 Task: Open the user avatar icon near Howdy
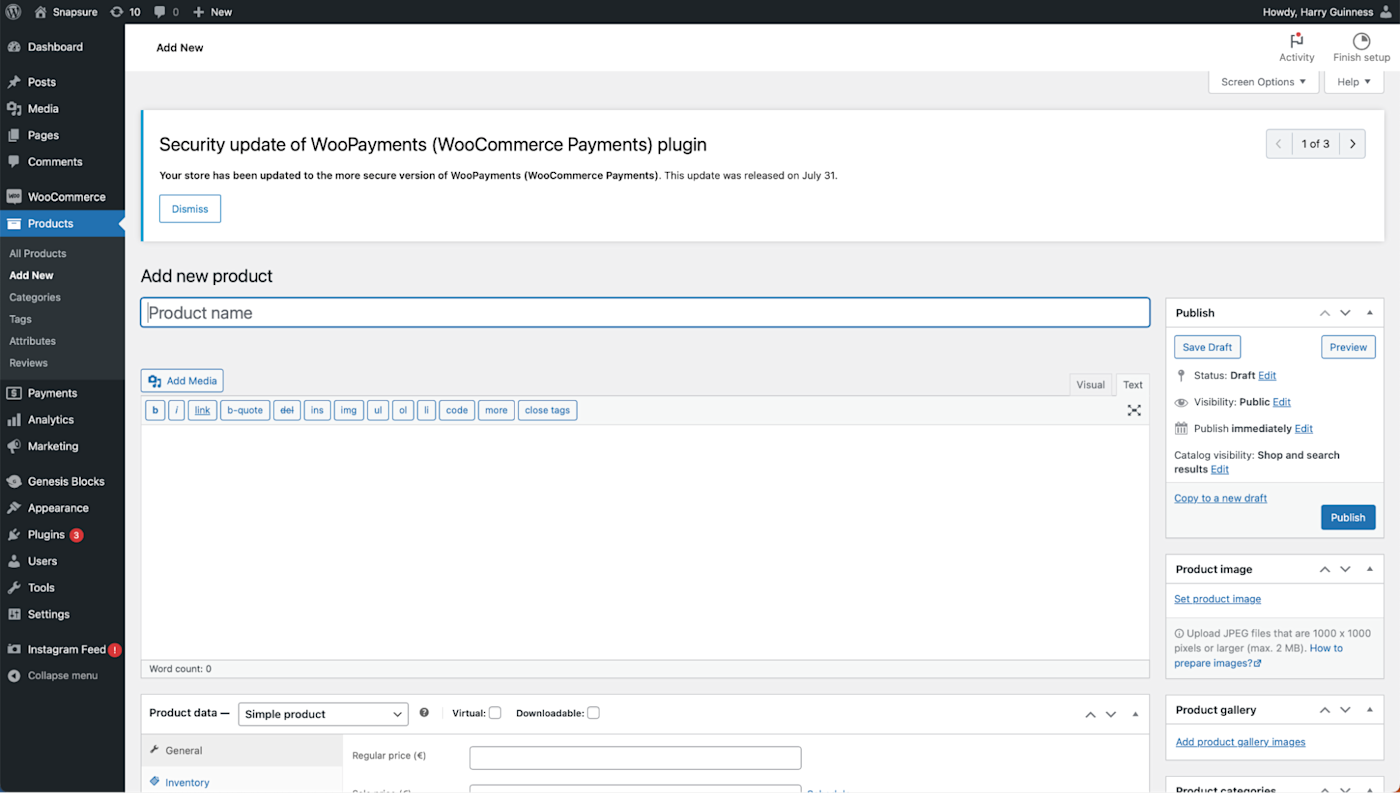click(1385, 12)
